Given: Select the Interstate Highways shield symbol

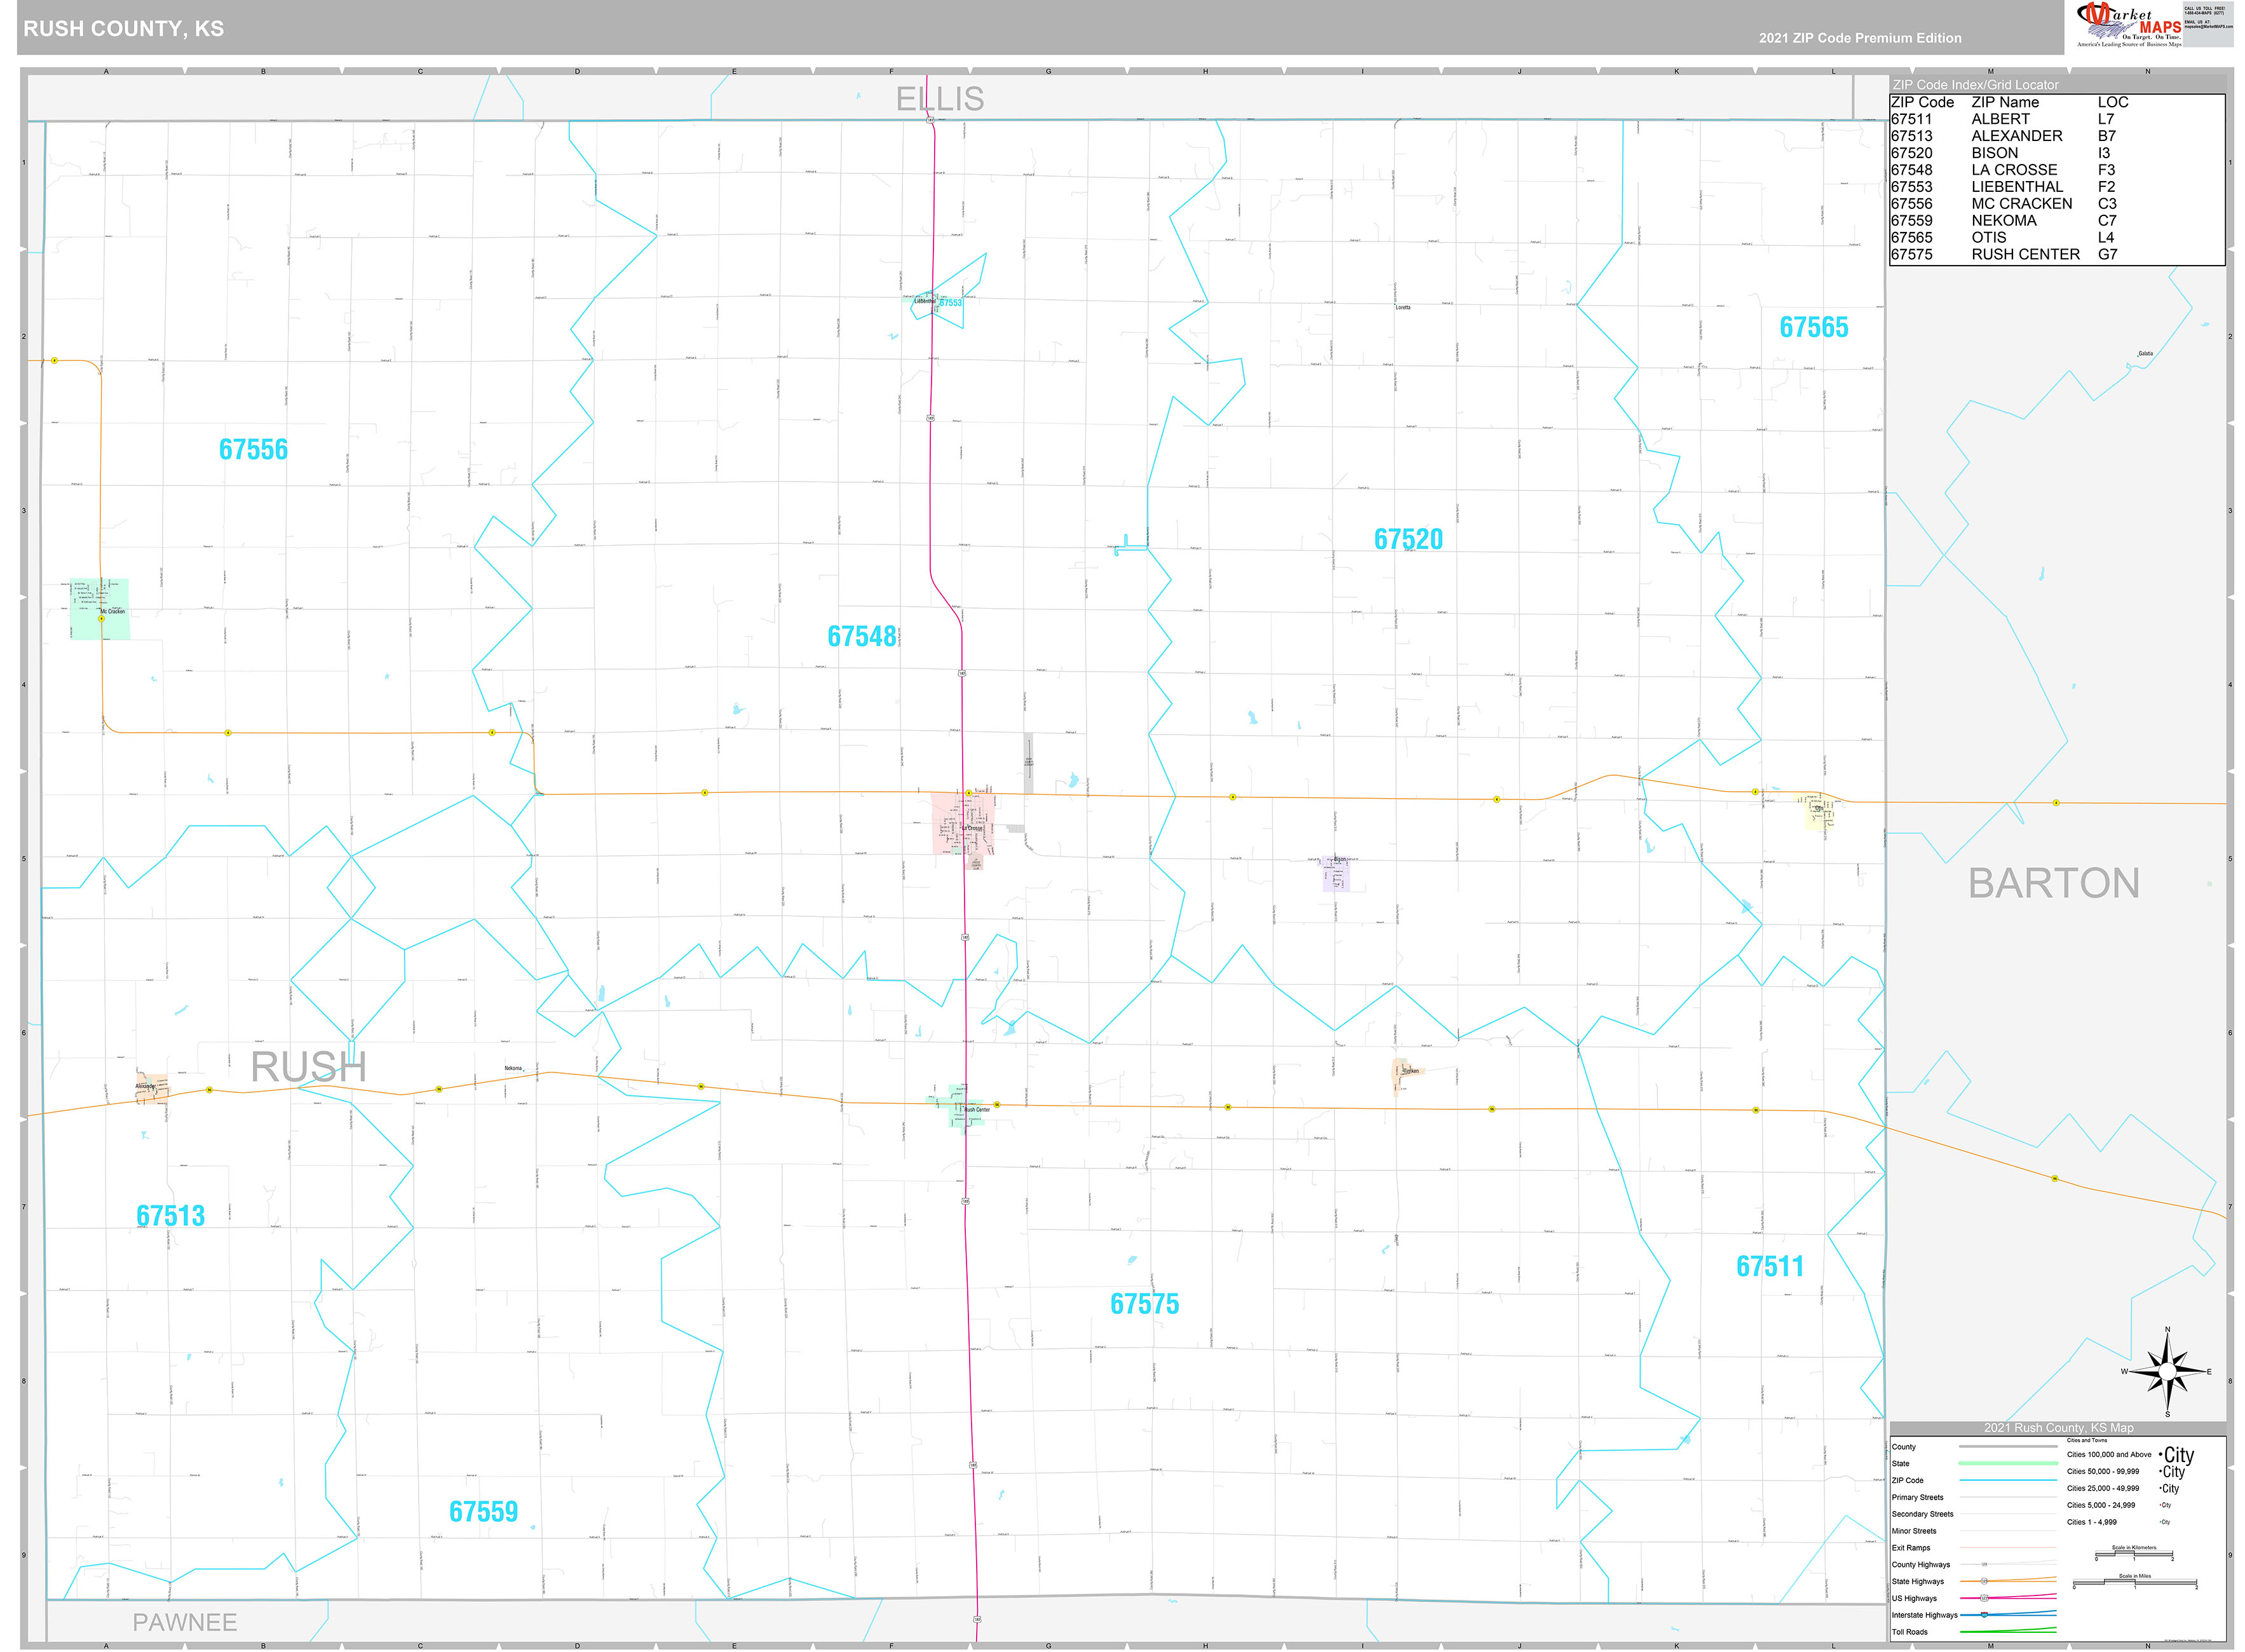Looking at the screenshot, I should click(1984, 1614).
